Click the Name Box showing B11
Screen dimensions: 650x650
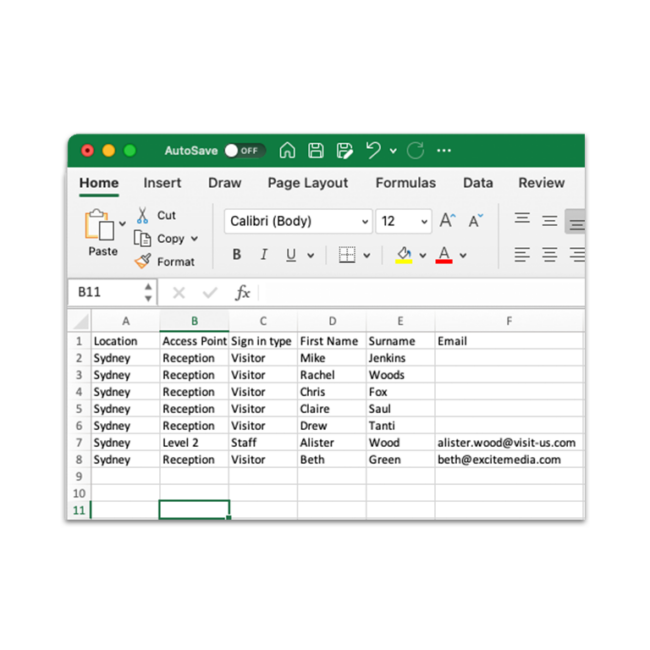(112, 292)
